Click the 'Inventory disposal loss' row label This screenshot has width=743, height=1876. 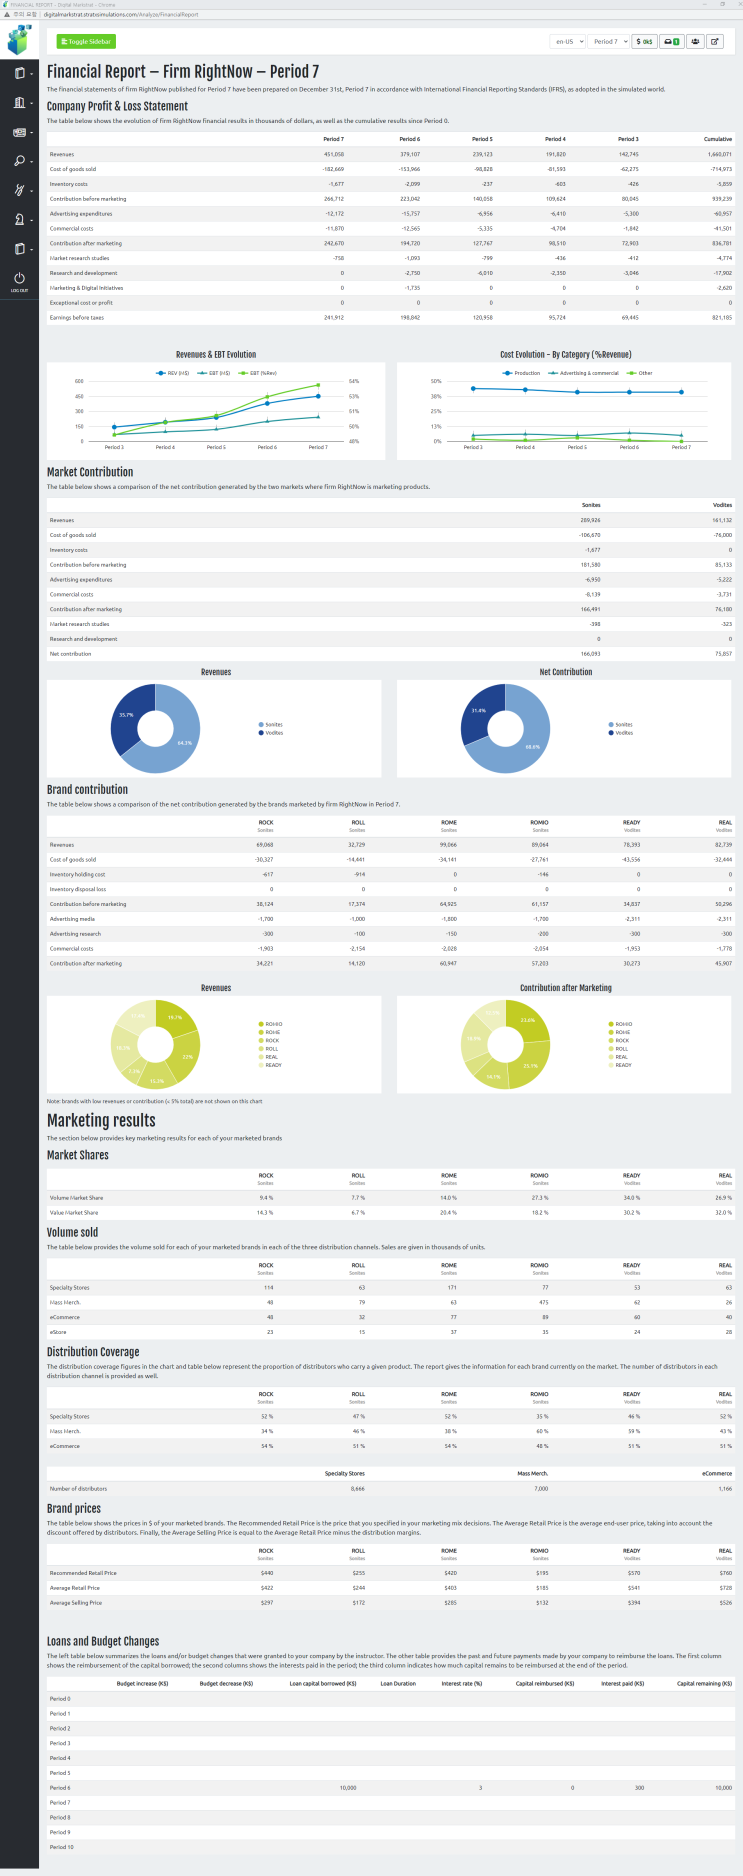[78, 889]
